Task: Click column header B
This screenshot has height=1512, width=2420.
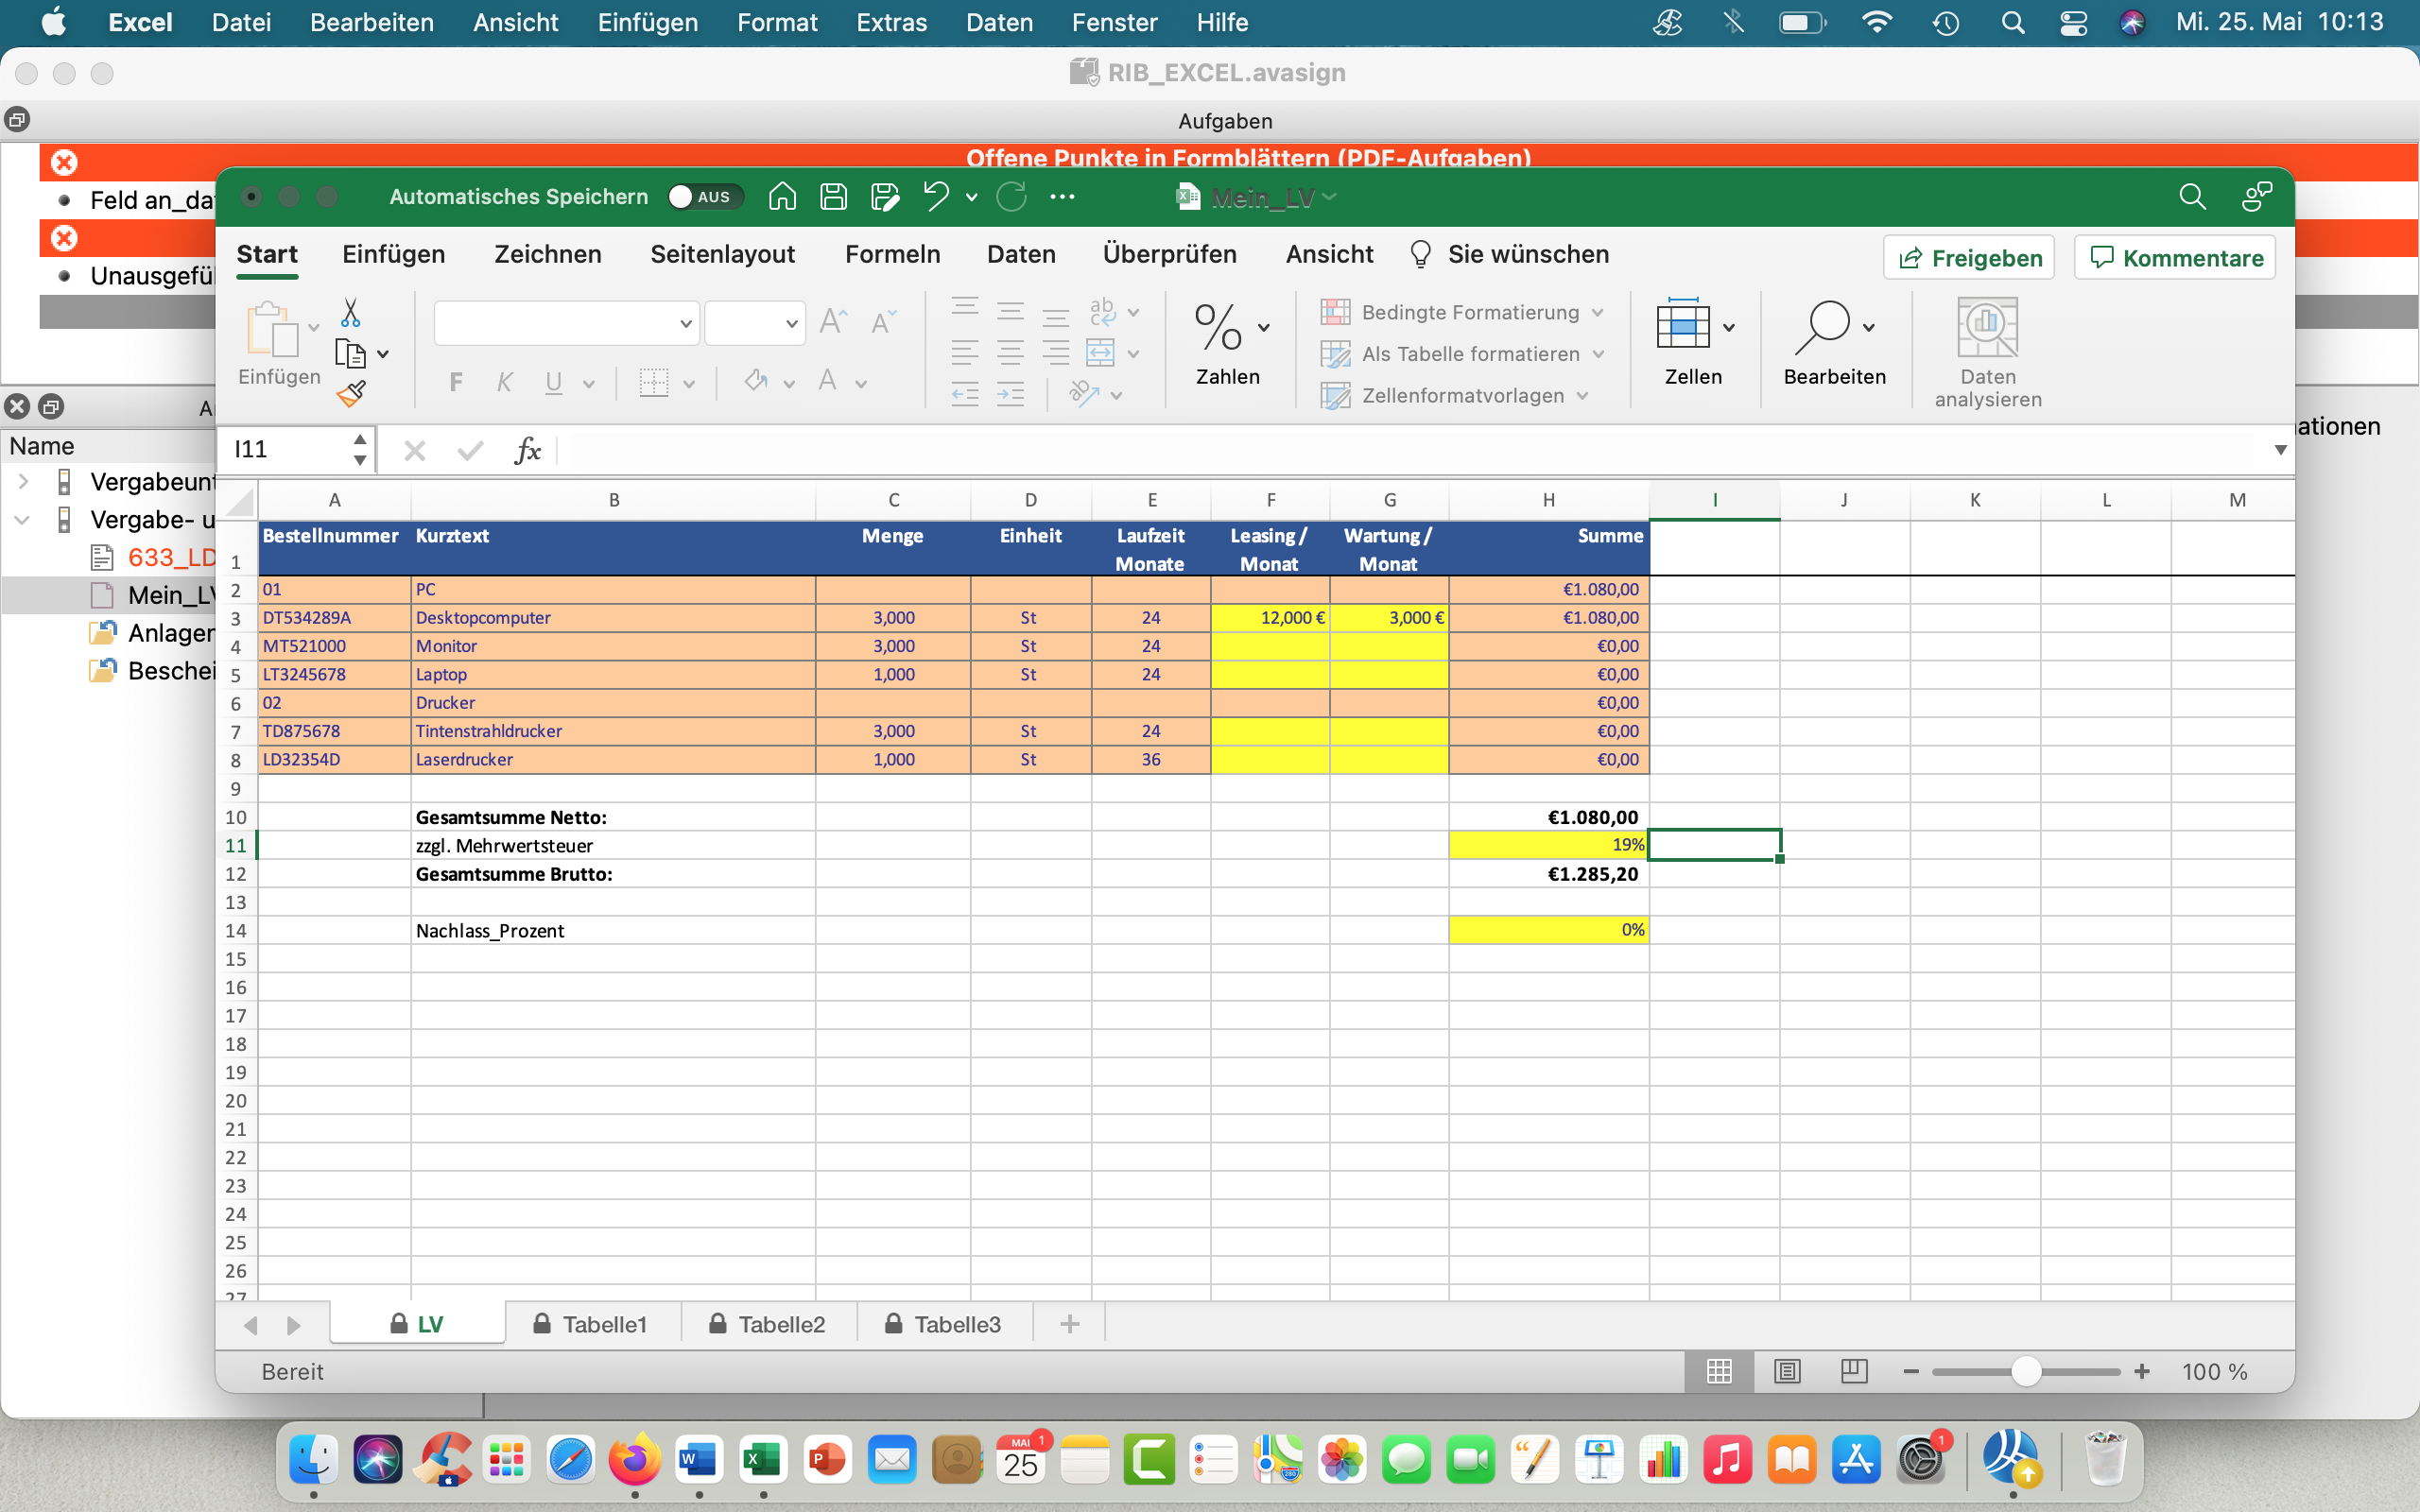Action: pos(613,500)
